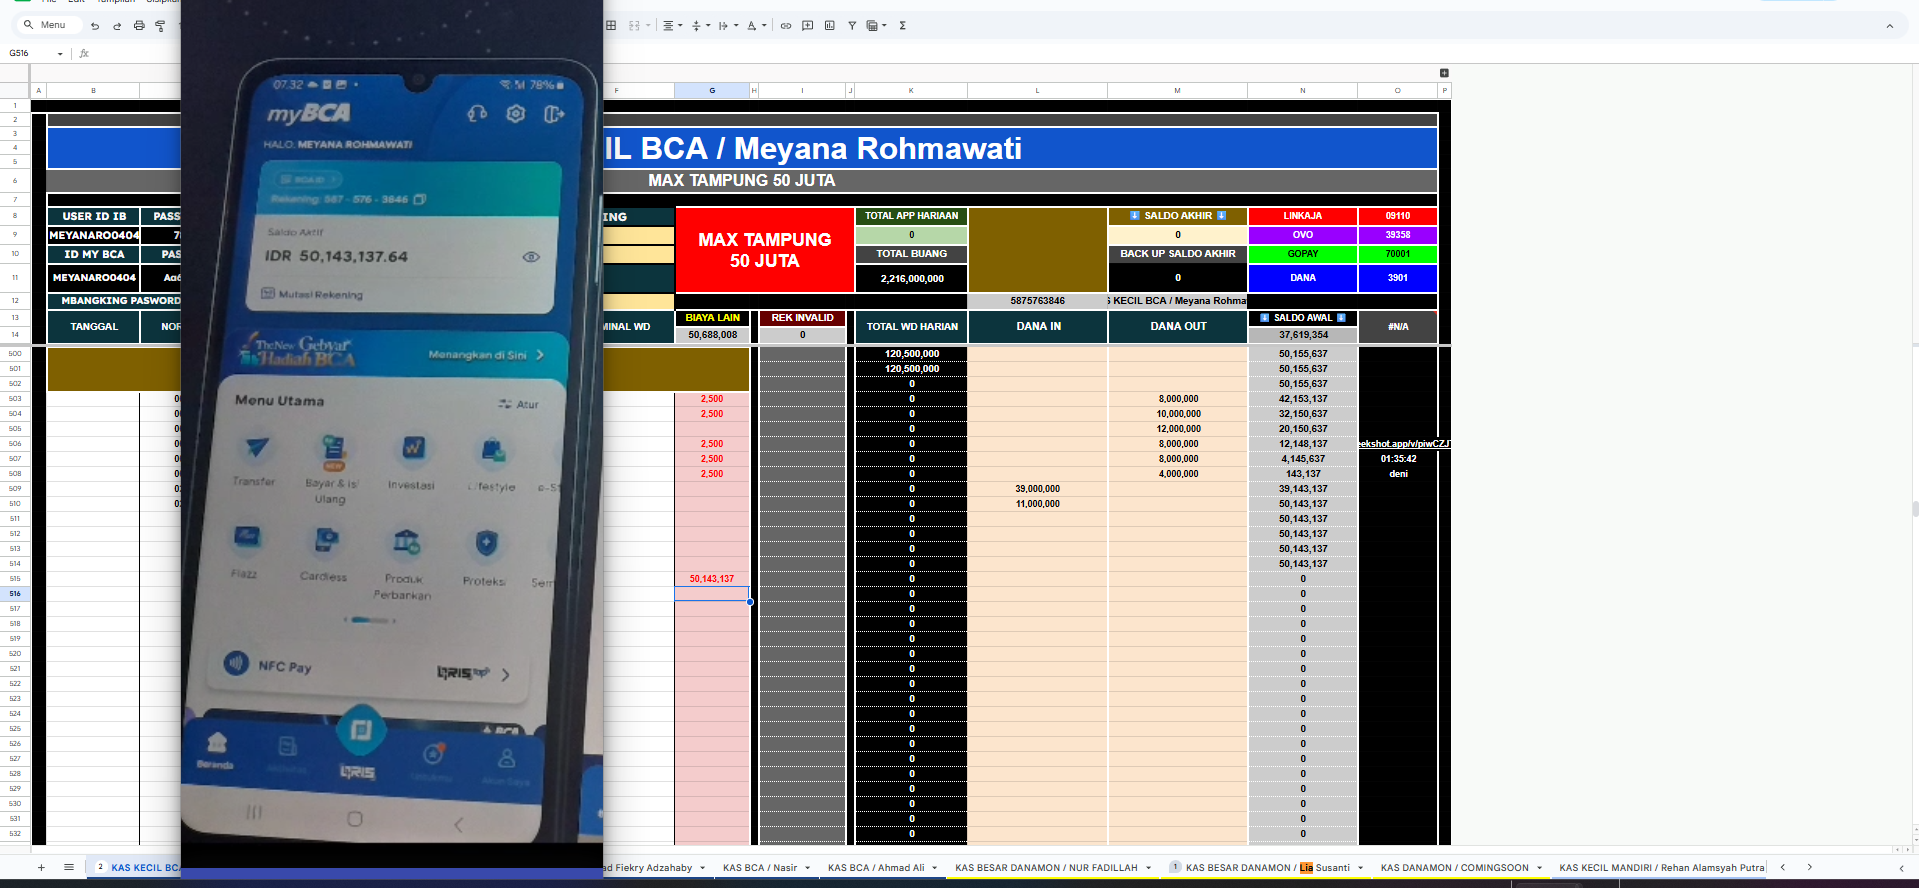Click the insert link icon

point(786,26)
